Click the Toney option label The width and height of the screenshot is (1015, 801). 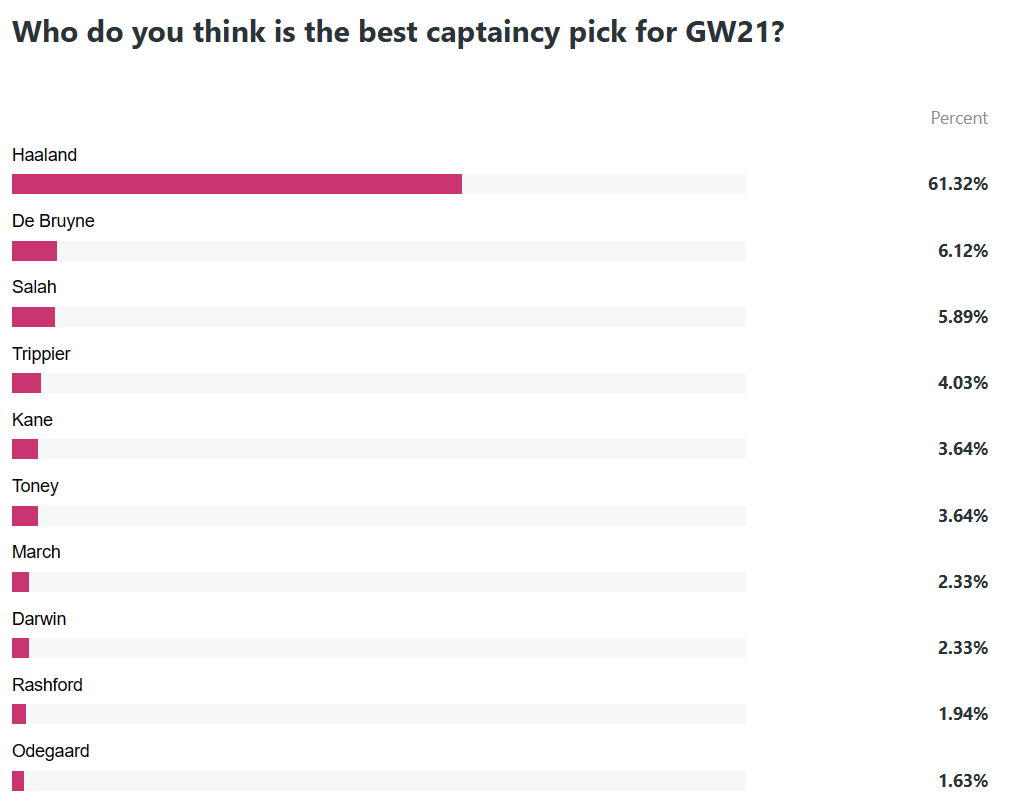click(36, 486)
